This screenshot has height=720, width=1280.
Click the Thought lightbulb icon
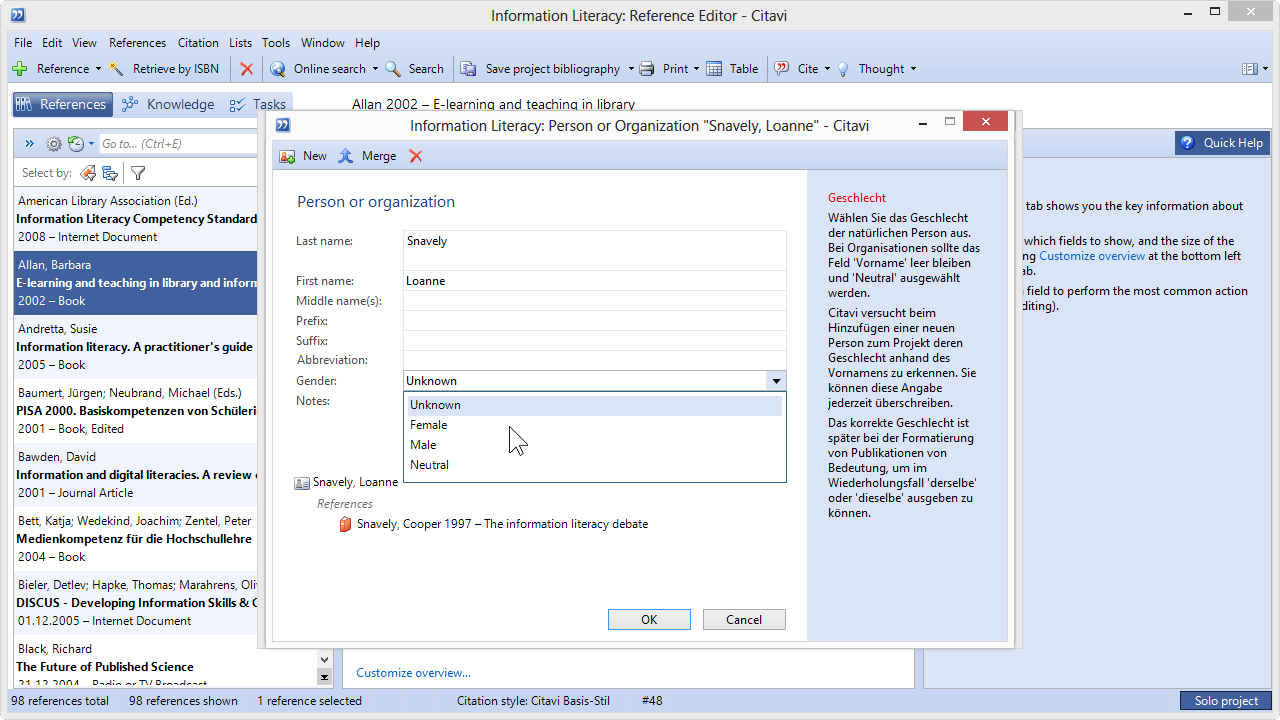tap(843, 69)
